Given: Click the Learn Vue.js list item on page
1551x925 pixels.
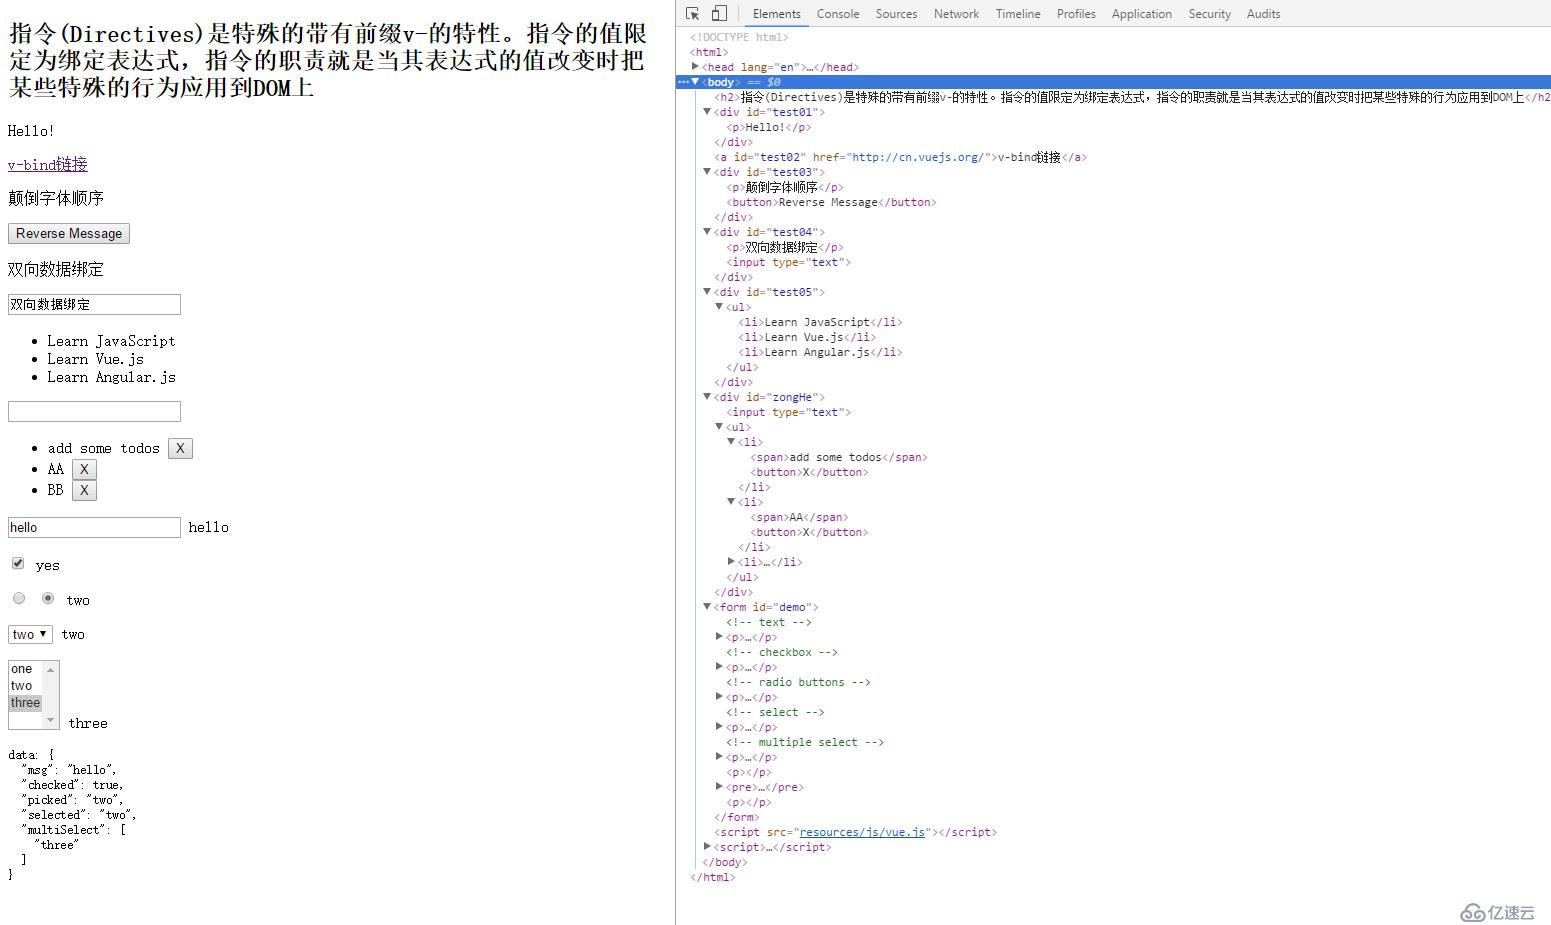Looking at the screenshot, I should [95, 359].
